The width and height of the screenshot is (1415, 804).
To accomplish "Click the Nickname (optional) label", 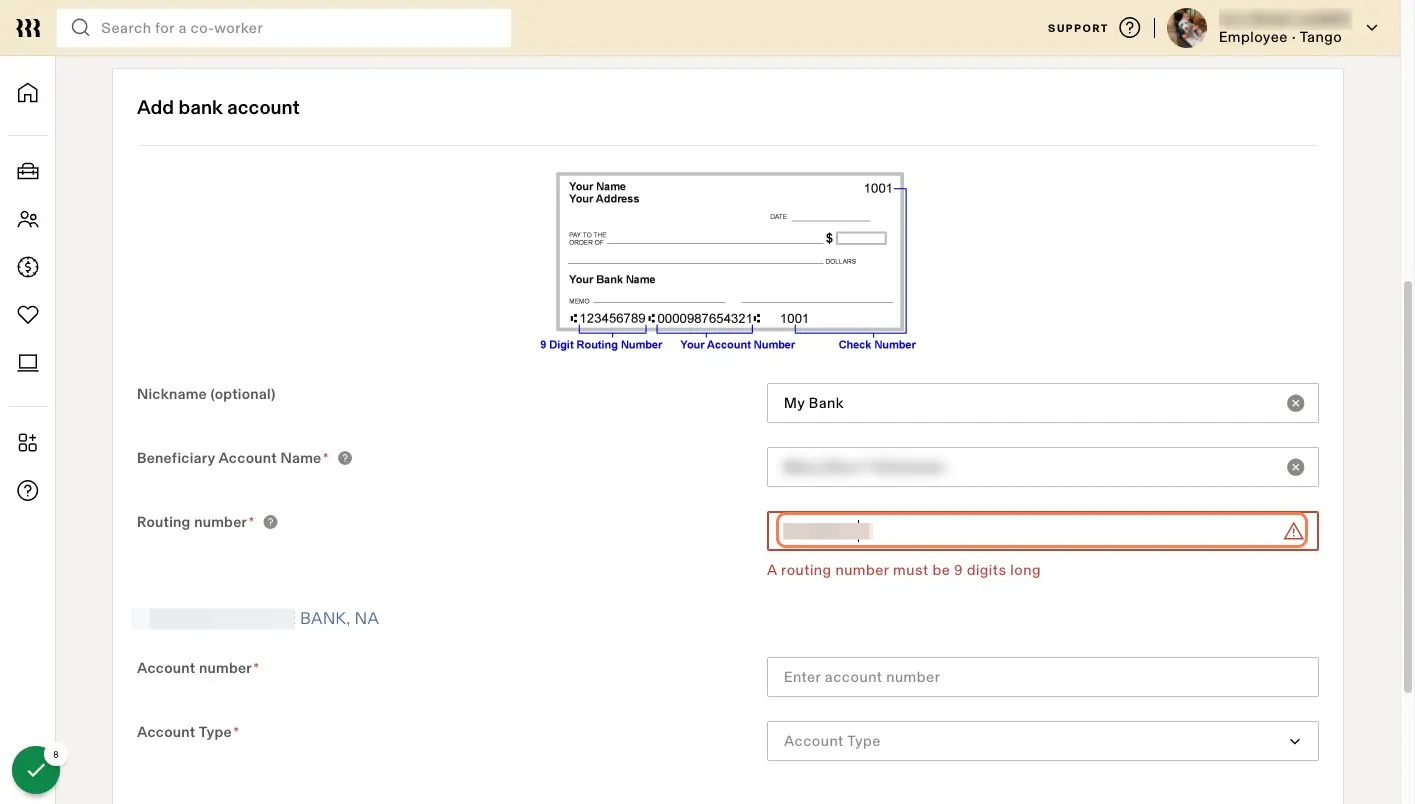I will pyautogui.click(x=206, y=394).
